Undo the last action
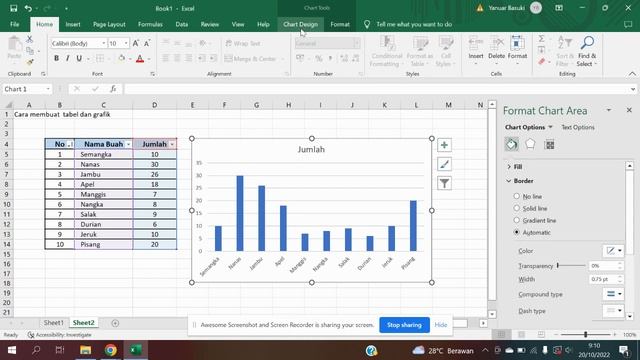 pyautogui.click(x=28, y=8)
